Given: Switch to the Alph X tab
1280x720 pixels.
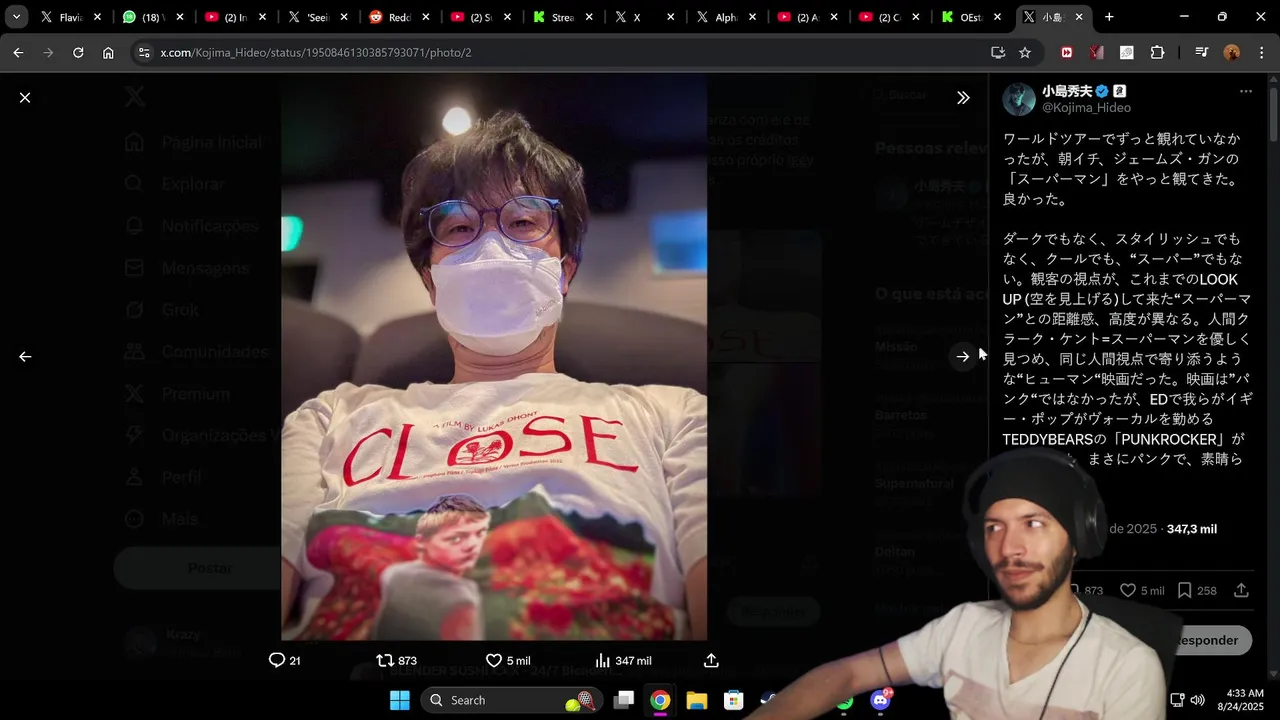Looking at the screenshot, I should (726, 17).
